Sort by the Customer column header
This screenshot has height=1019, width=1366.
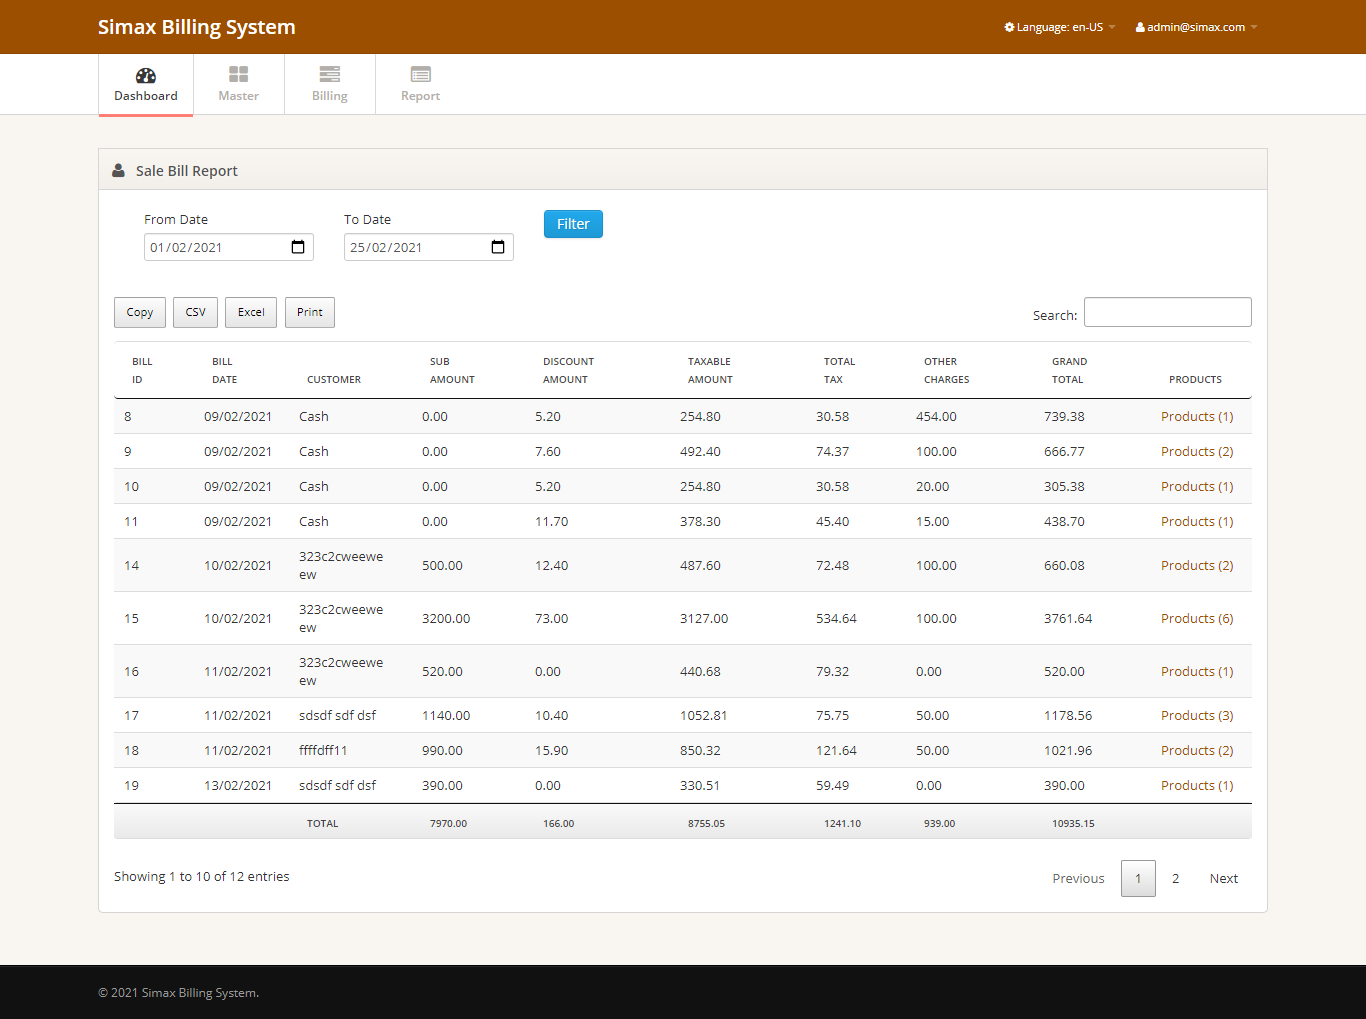tap(334, 379)
